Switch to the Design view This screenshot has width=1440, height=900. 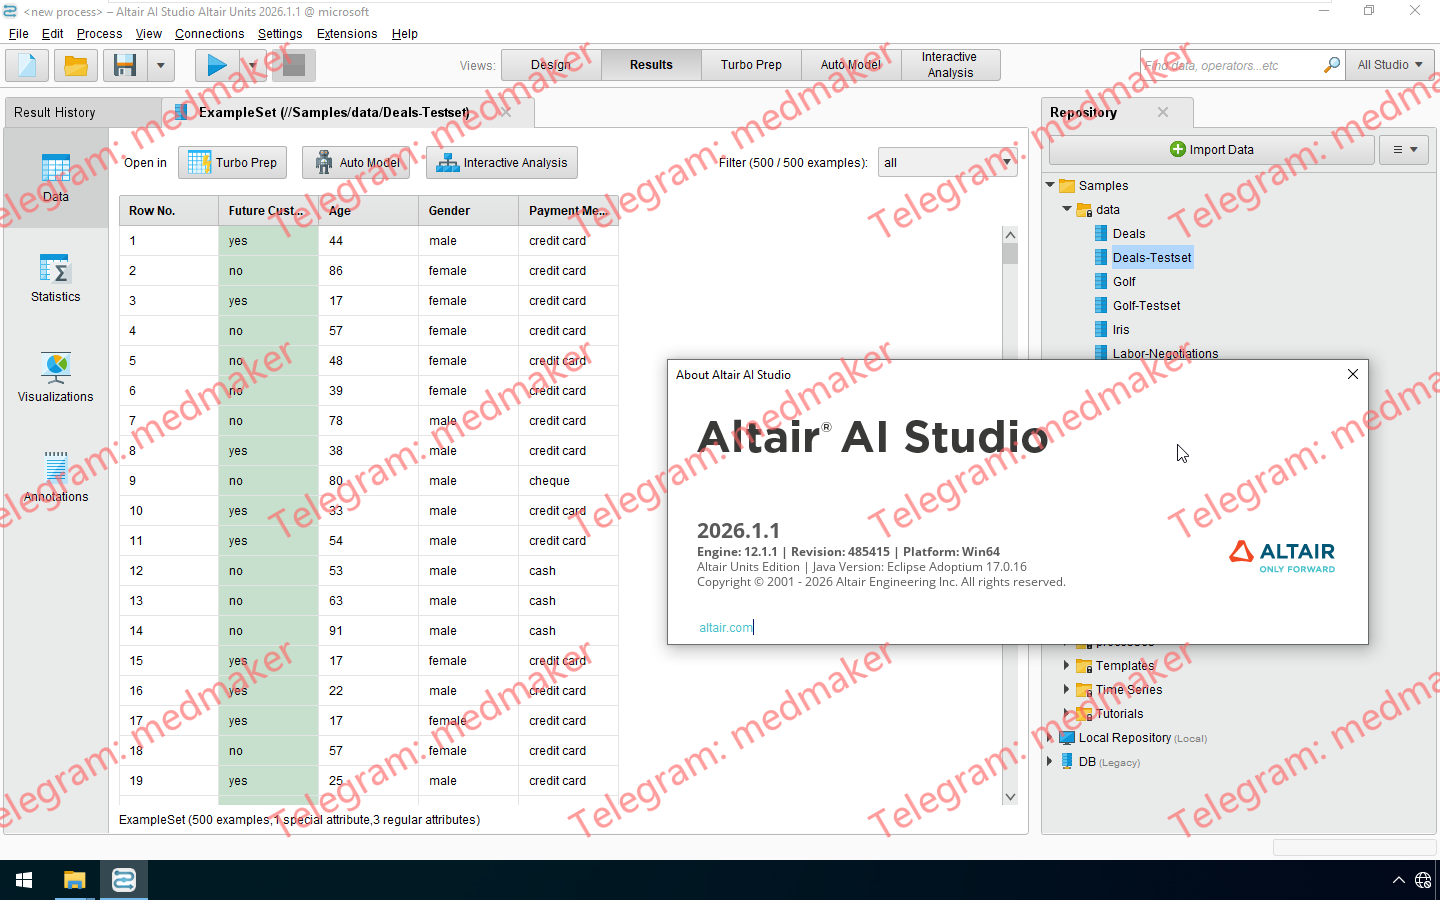tap(551, 65)
